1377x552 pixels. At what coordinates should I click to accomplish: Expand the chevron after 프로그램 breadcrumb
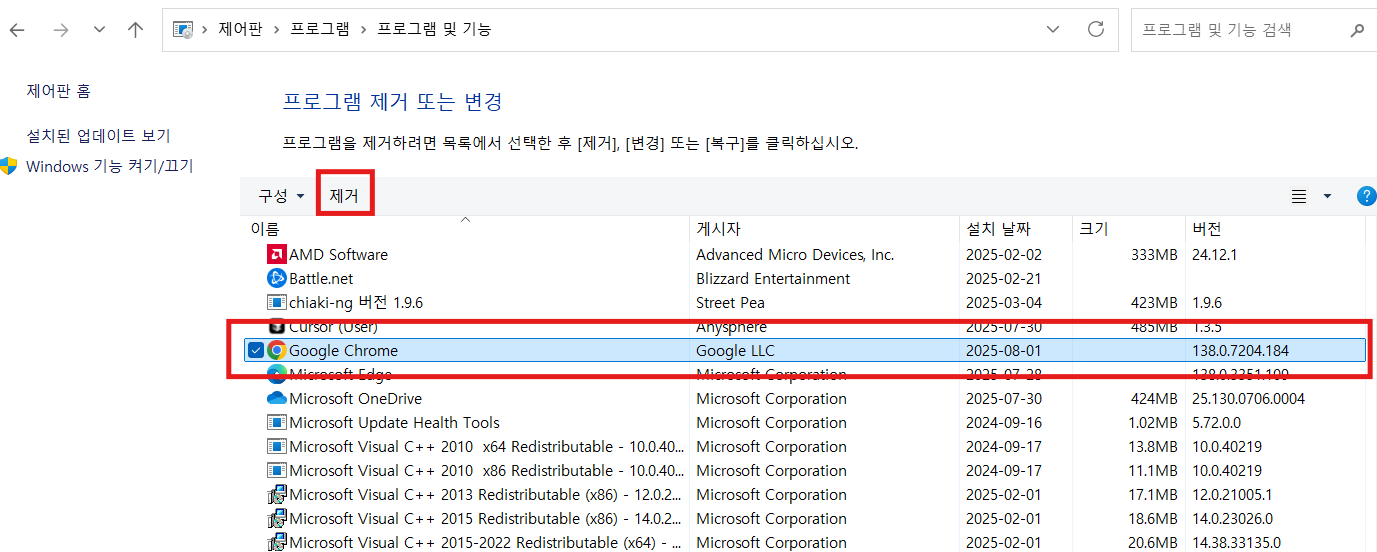click(x=364, y=30)
